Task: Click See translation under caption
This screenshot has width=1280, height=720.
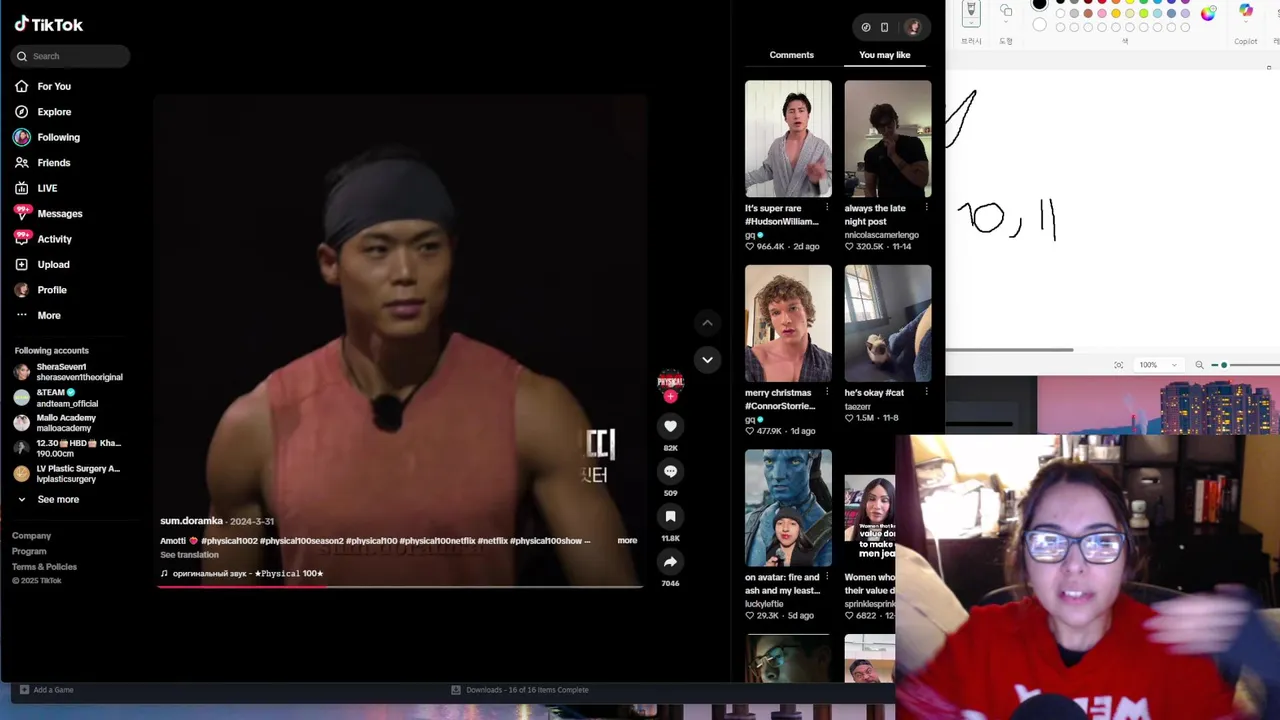Action: tap(189, 555)
